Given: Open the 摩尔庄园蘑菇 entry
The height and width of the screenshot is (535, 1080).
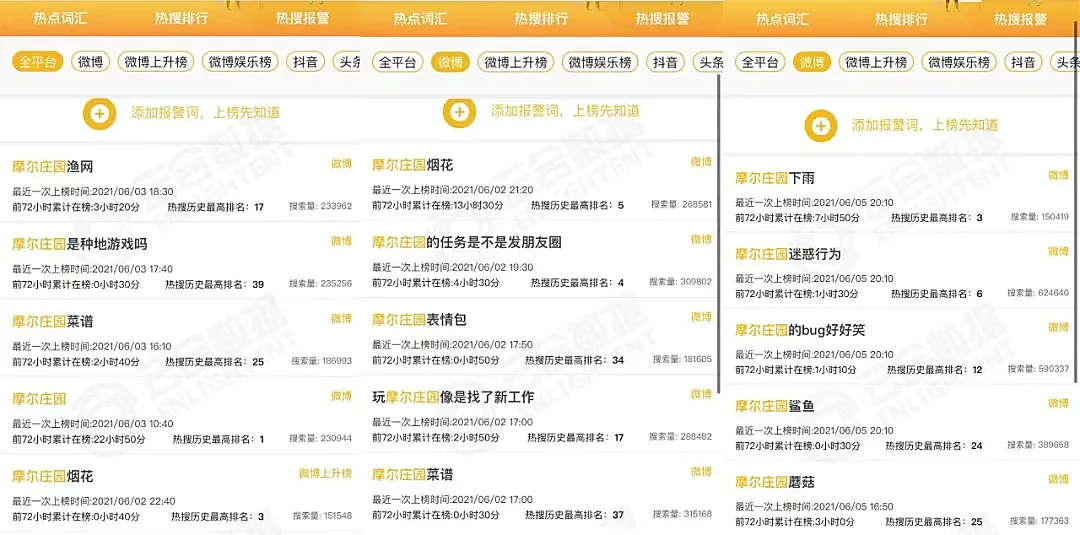Looking at the screenshot, I should (901, 499).
